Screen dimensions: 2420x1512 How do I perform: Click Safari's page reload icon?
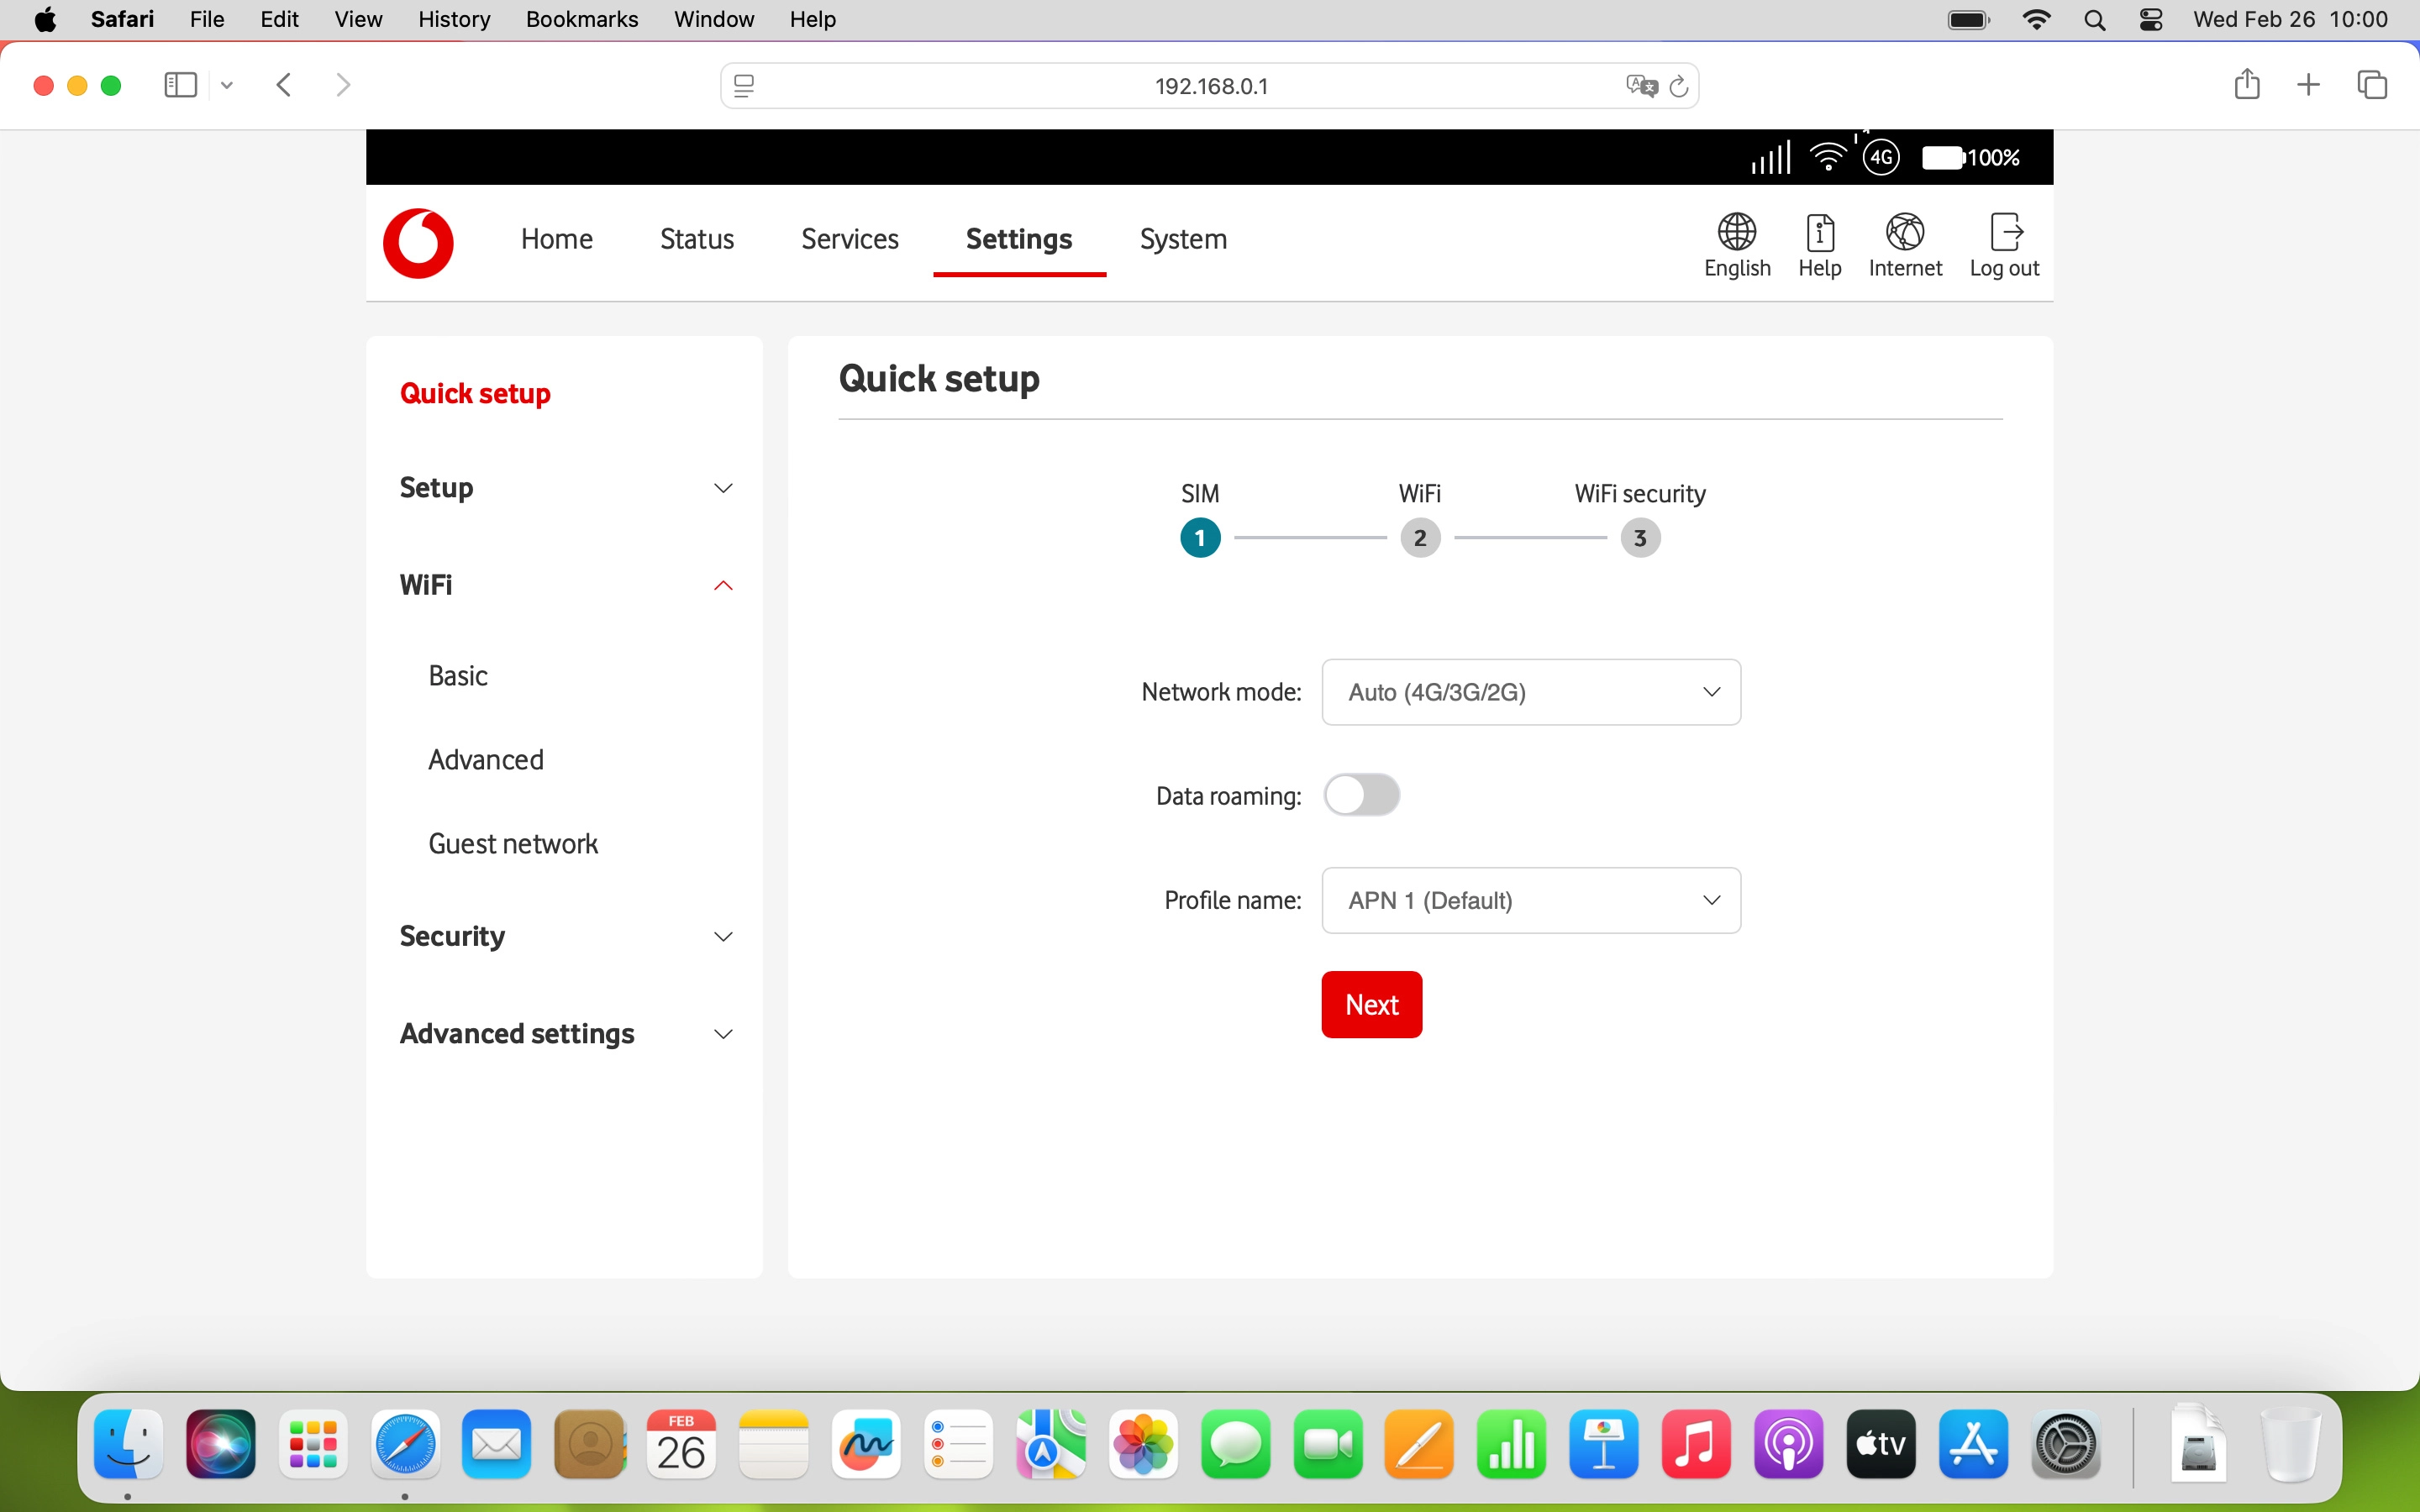click(1679, 87)
